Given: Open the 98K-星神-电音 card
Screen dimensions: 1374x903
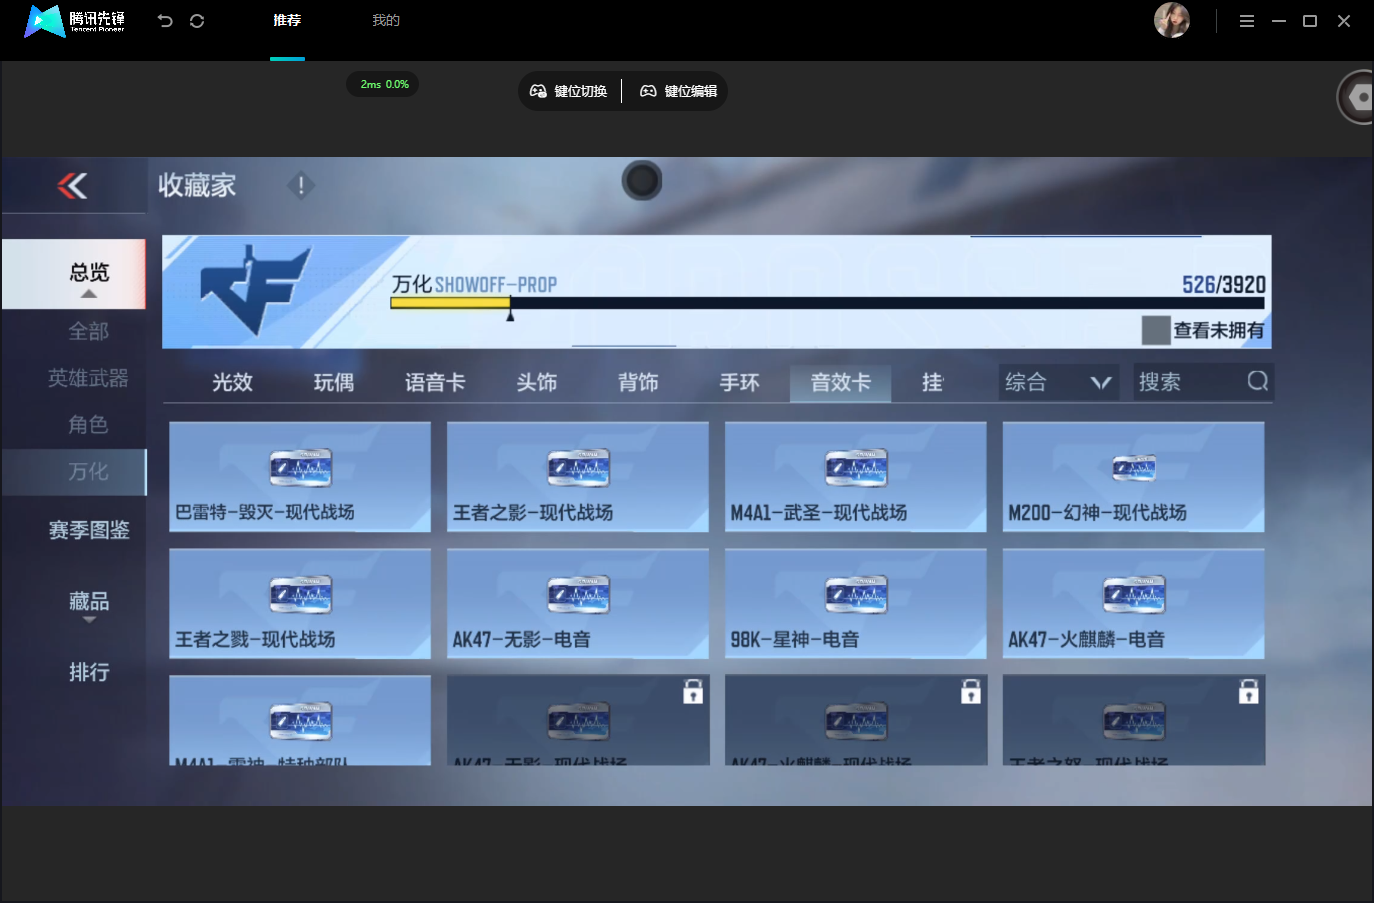Looking at the screenshot, I should [x=856, y=604].
